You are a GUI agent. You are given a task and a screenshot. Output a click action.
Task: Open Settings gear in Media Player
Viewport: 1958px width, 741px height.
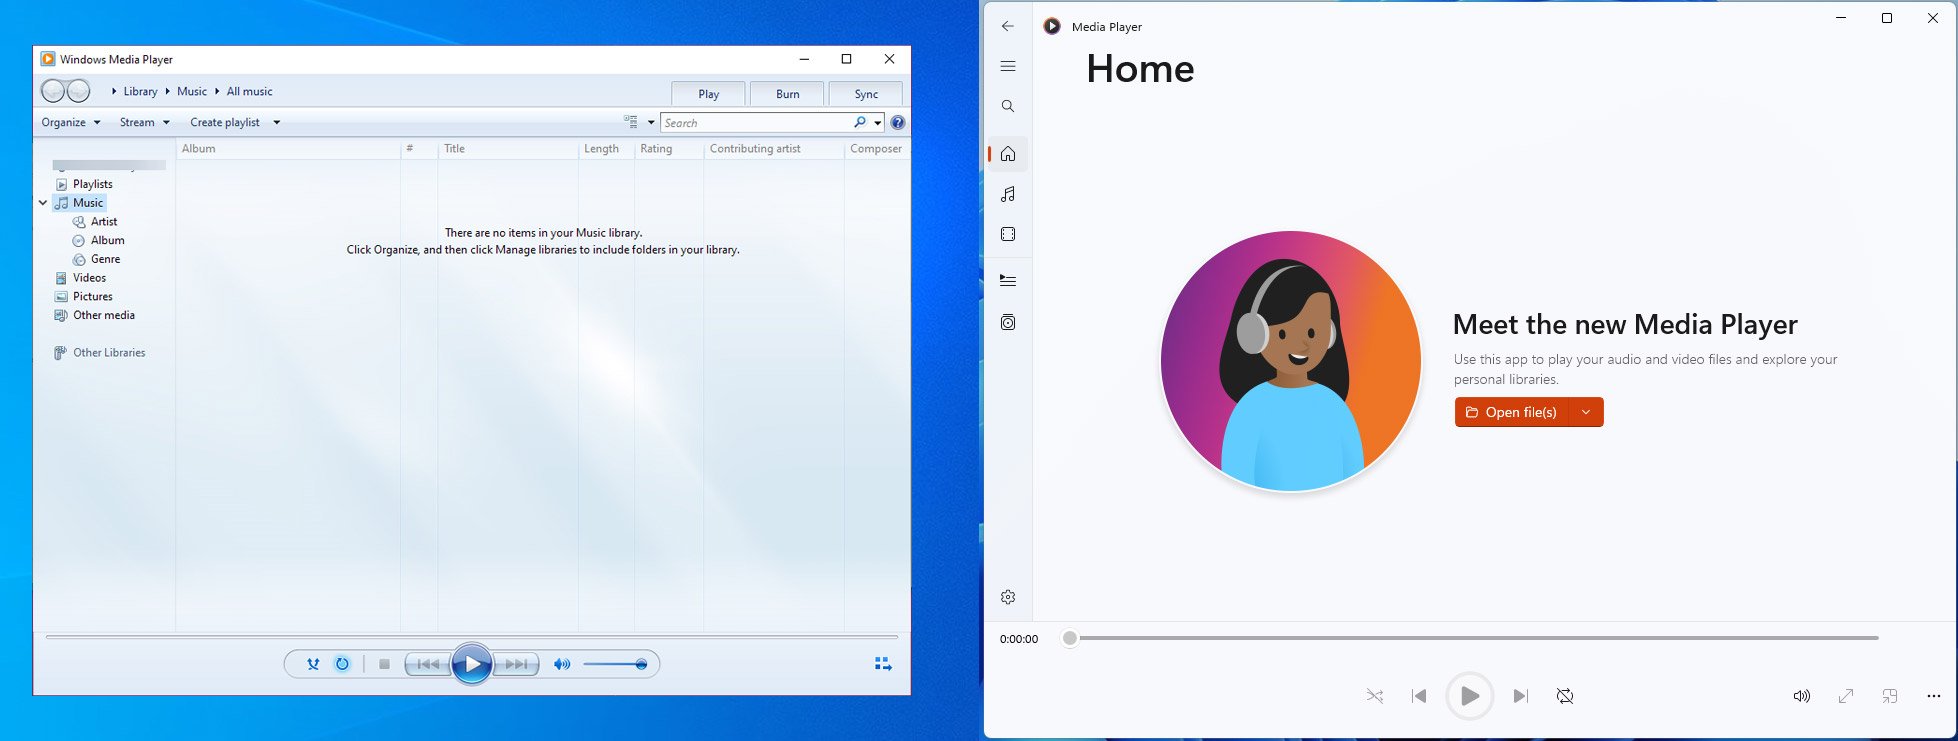[x=1008, y=597]
